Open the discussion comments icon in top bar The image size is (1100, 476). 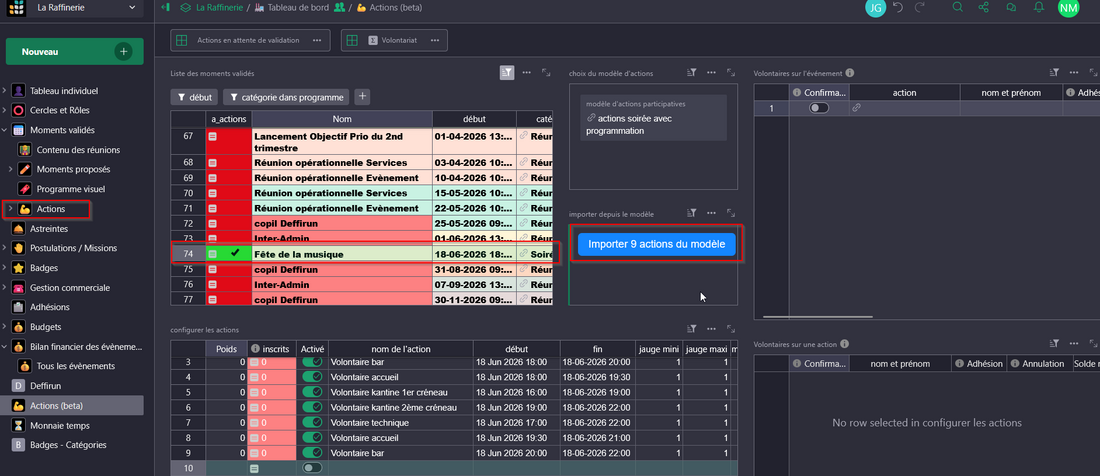[1011, 8]
